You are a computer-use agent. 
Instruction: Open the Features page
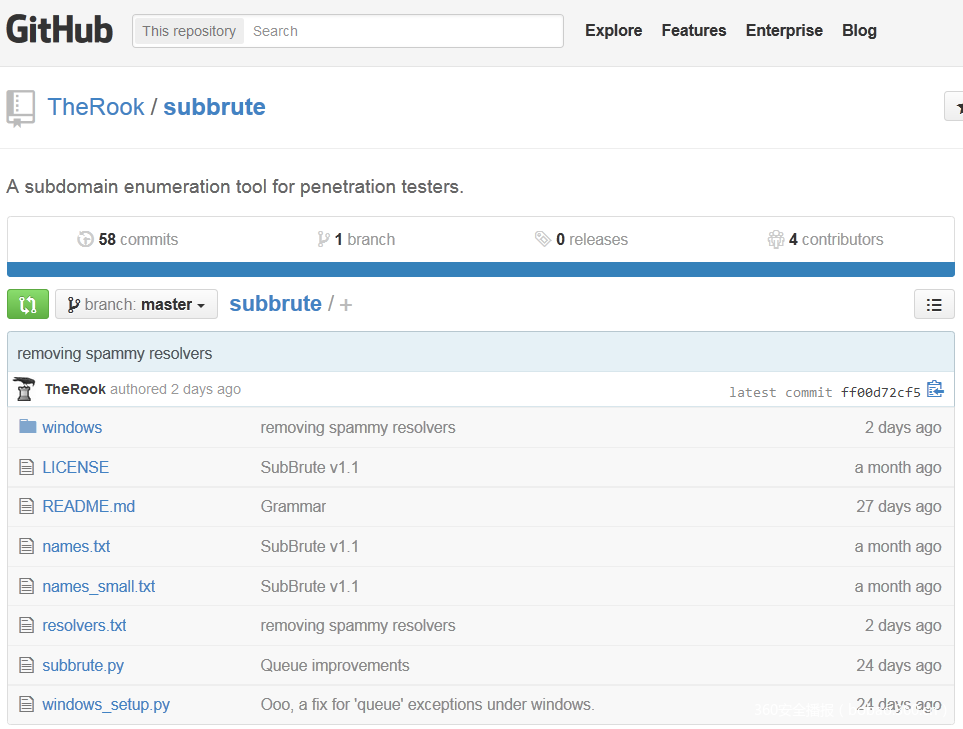pyautogui.click(x=693, y=30)
